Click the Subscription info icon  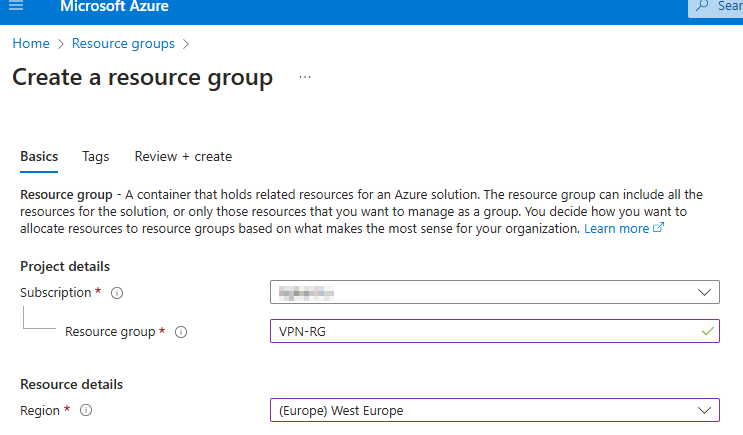tap(117, 293)
